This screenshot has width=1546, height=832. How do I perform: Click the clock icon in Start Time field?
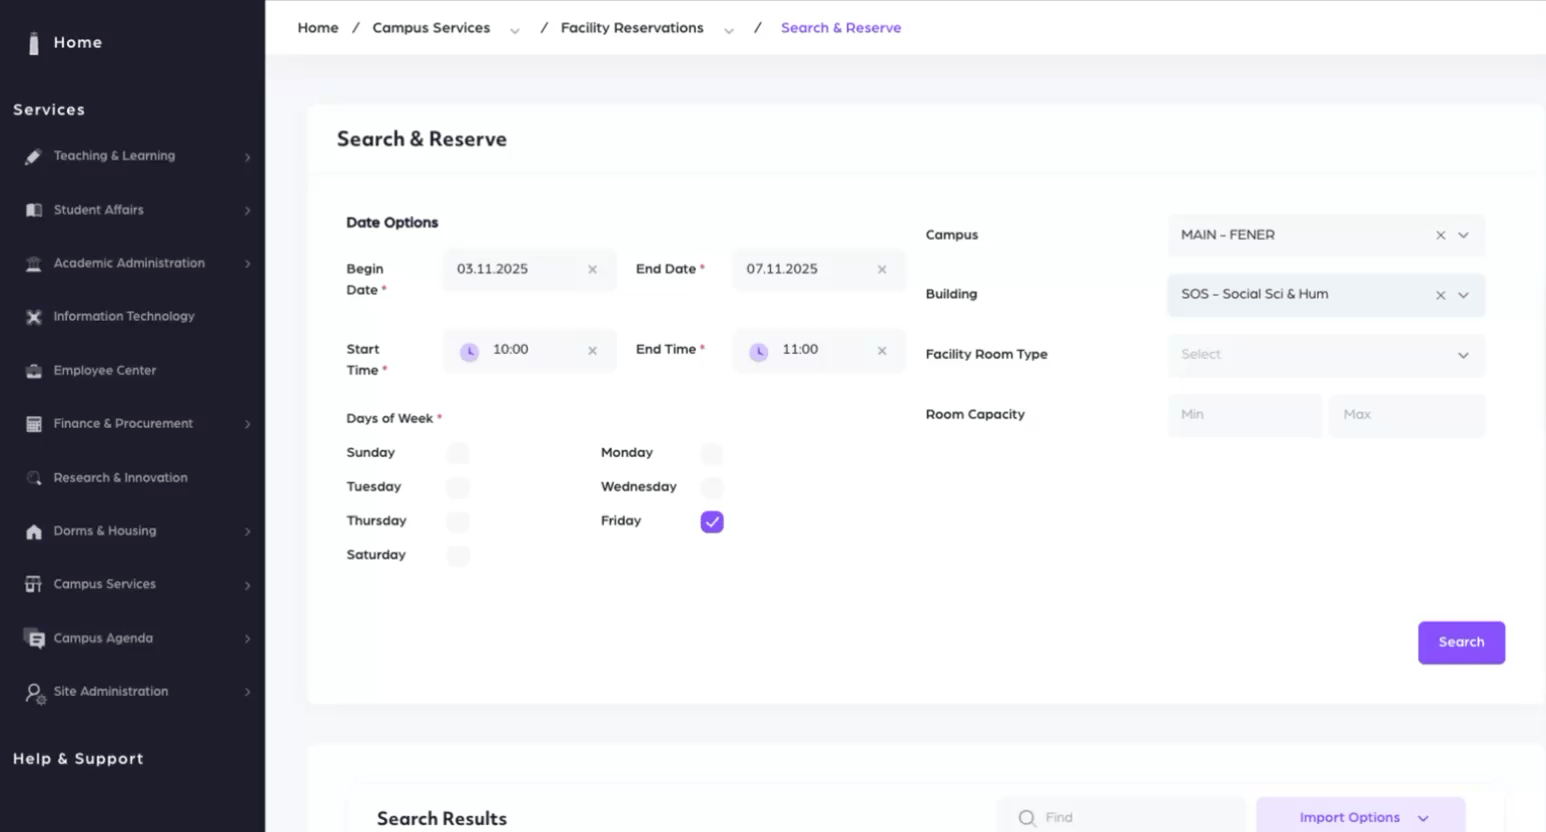tap(469, 351)
